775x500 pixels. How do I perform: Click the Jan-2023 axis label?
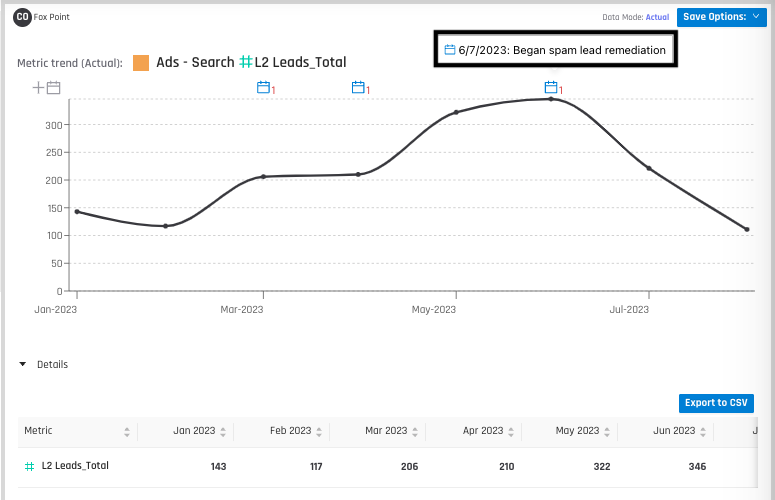[55, 309]
